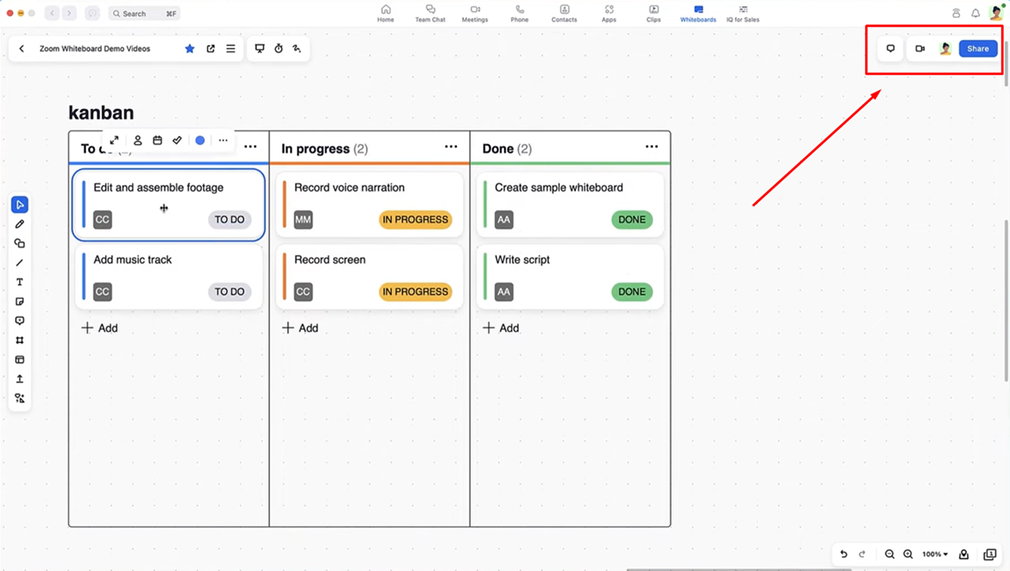Choose the Sticky Note tool
Screen dimensions: 1010x571
point(19,301)
